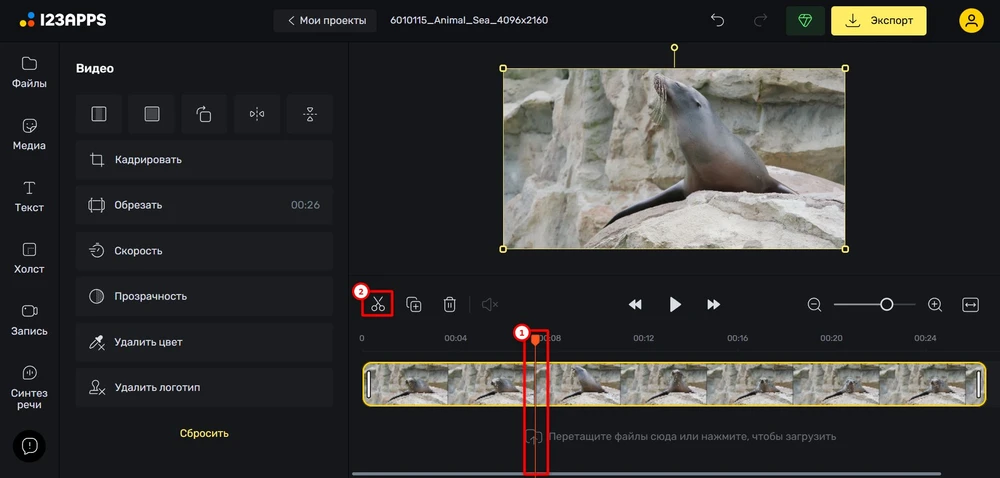Delete the clip using the trash icon
The image size is (1000, 478).
pyautogui.click(x=450, y=305)
